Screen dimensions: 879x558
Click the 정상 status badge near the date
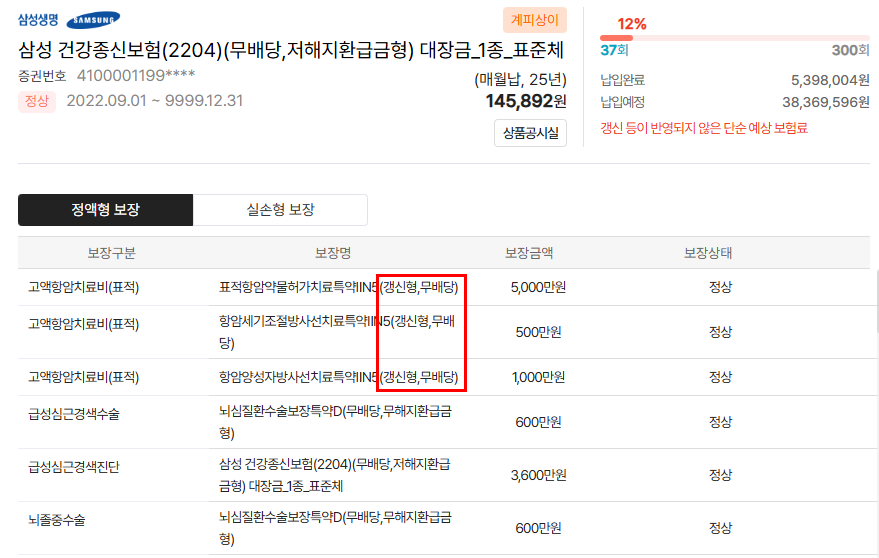pyautogui.click(x=37, y=102)
